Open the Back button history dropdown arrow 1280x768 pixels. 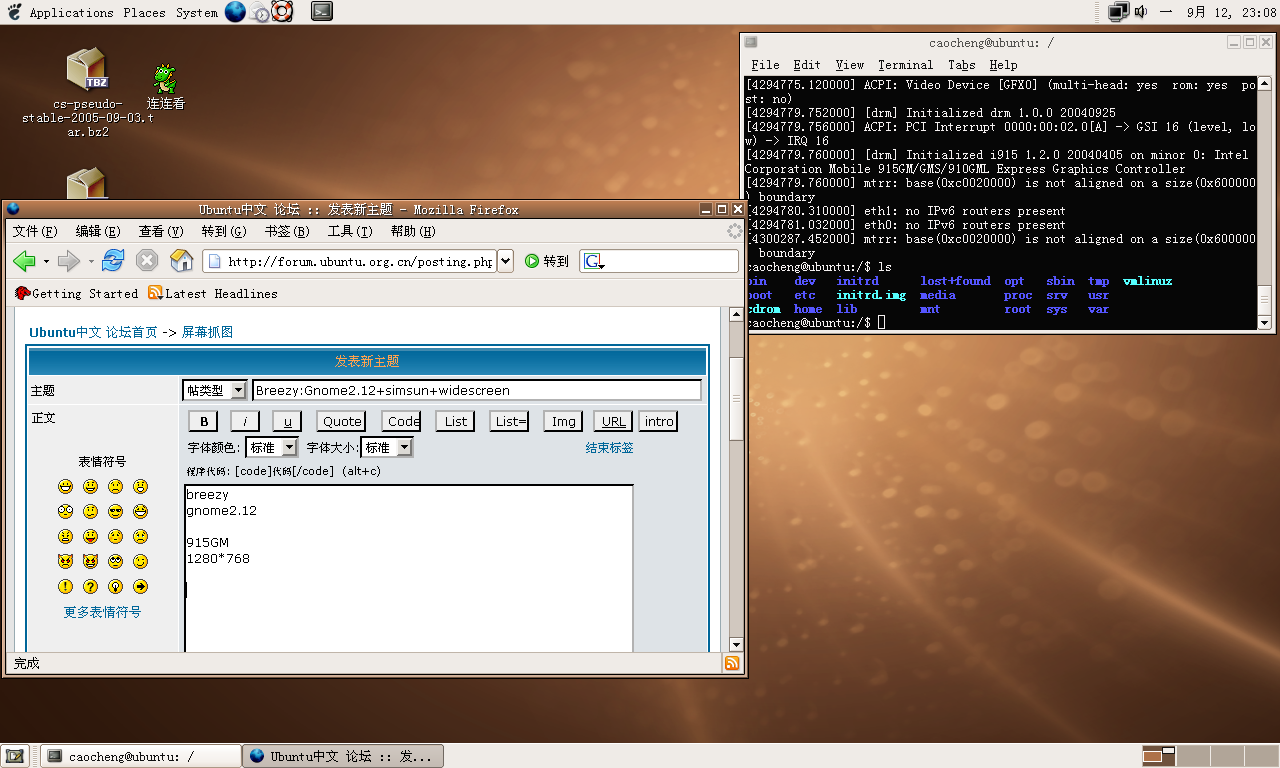coord(46,262)
